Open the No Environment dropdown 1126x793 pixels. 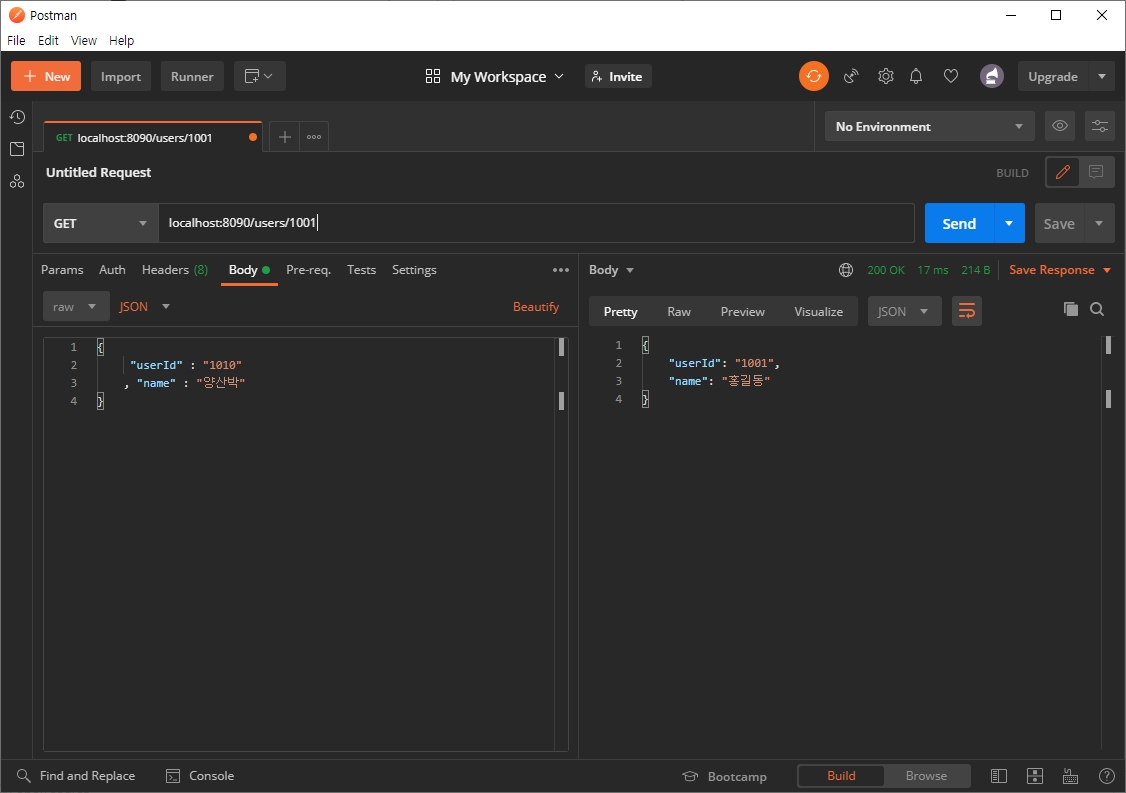(x=929, y=126)
